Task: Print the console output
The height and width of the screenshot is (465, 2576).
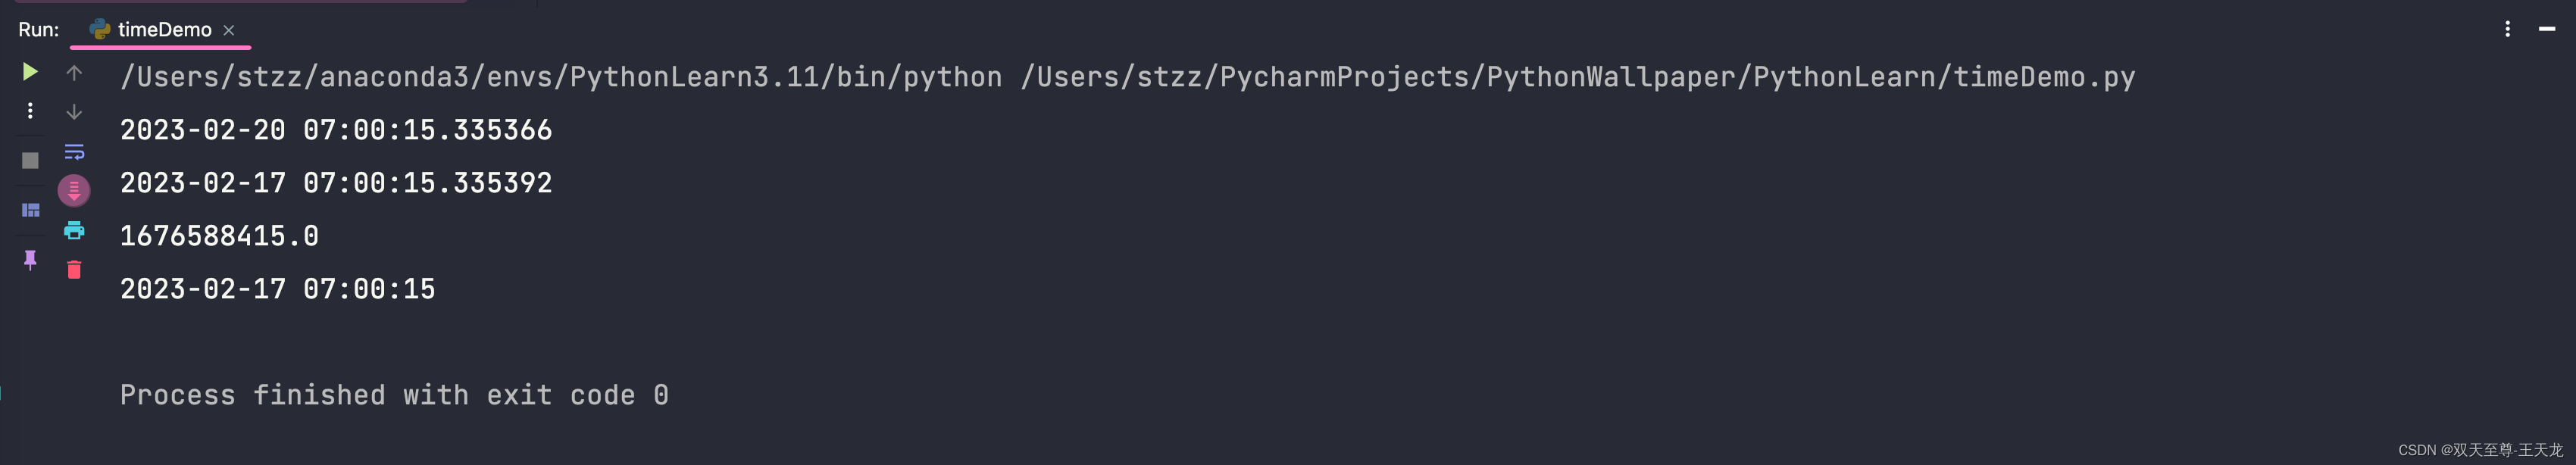Action: [75, 231]
